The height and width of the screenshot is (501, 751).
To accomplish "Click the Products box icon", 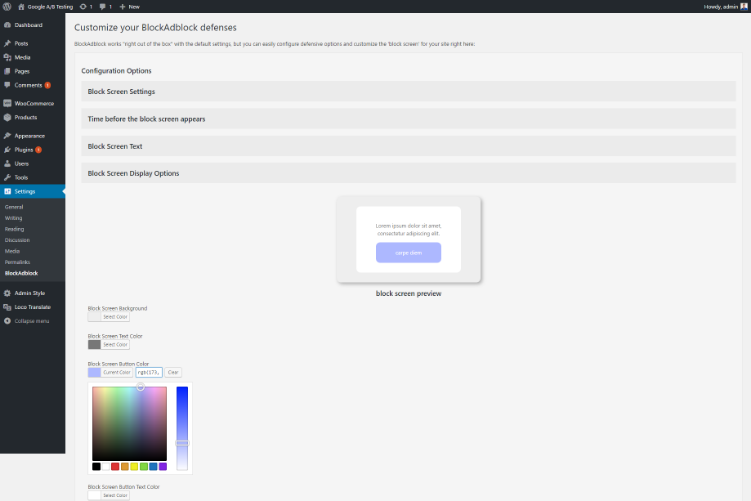I will pyautogui.click(x=7, y=117).
